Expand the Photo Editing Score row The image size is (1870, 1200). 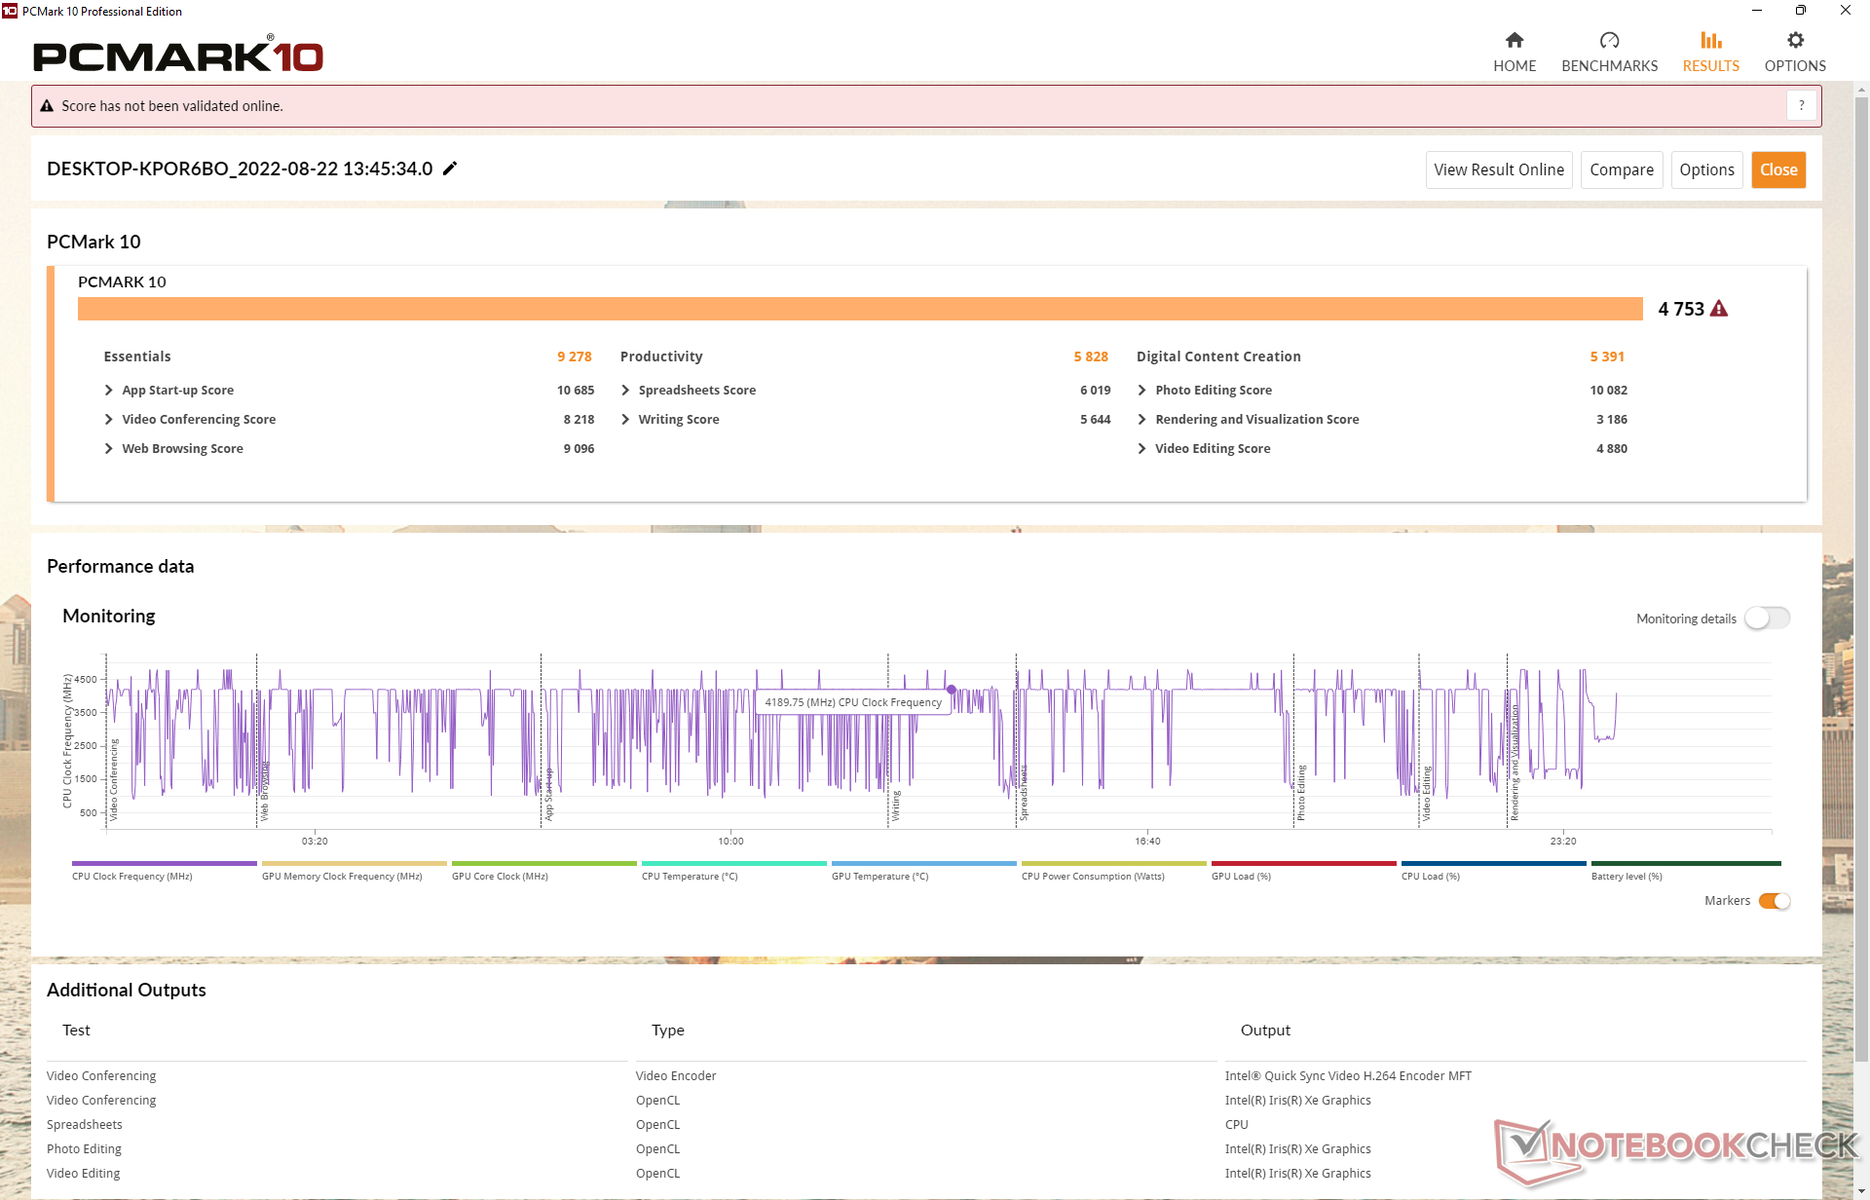point(1142,390)
